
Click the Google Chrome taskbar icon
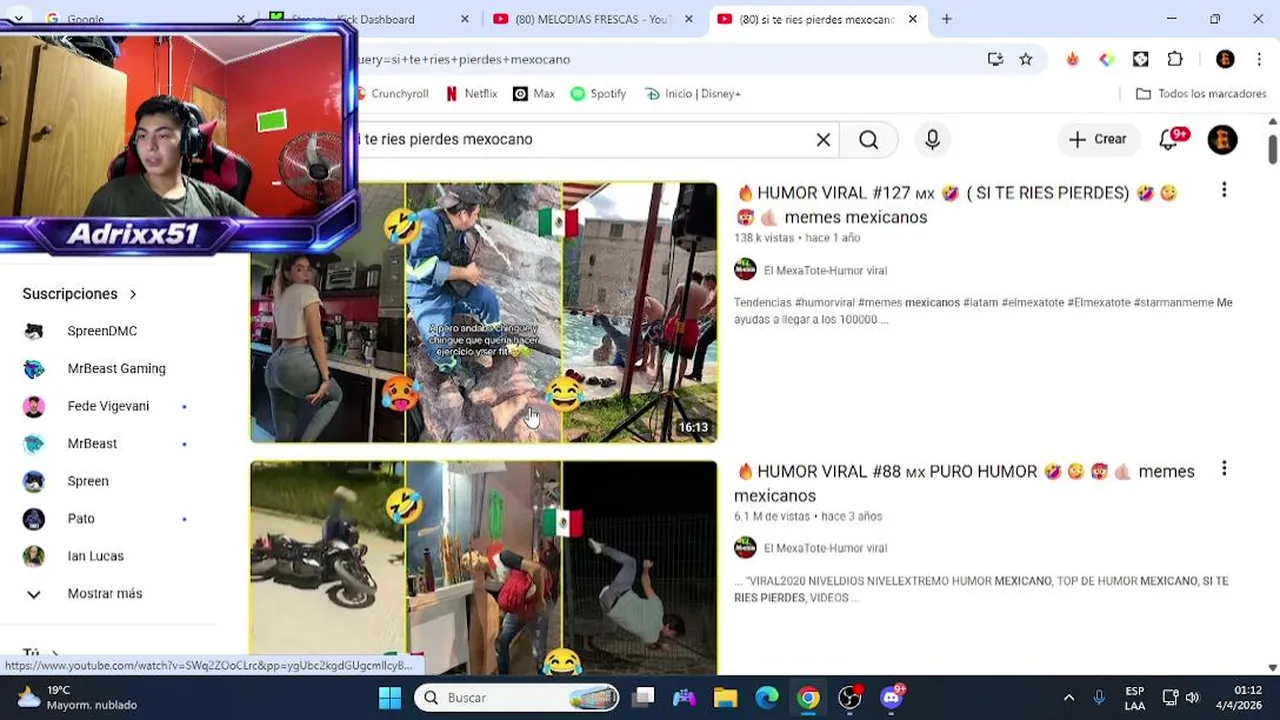[808, 697]
